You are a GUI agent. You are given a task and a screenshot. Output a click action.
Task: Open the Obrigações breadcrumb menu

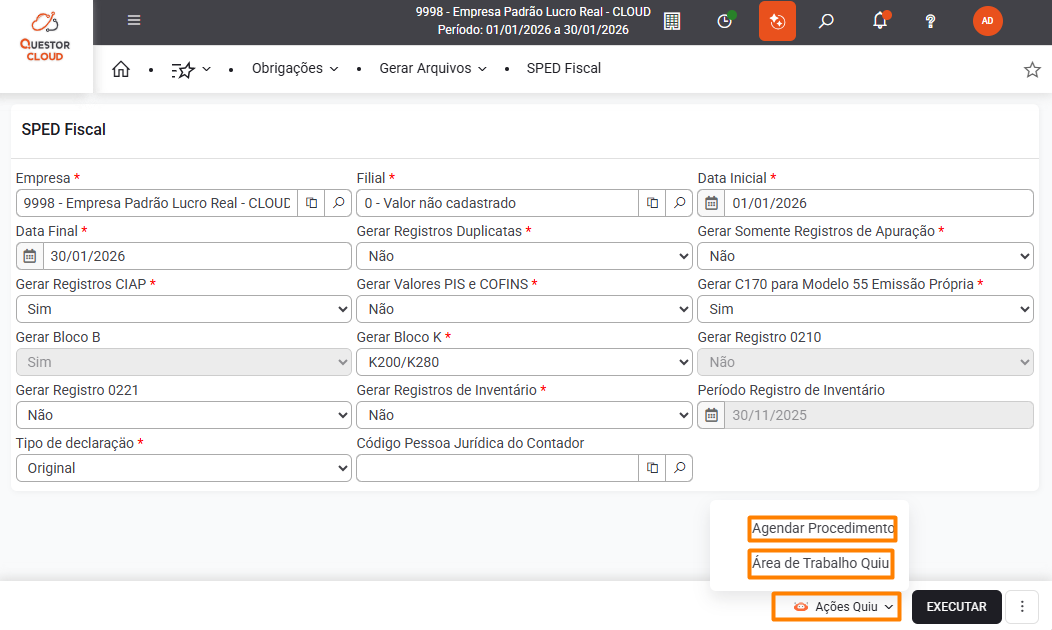pyautogui.click(x=295, y=69)
